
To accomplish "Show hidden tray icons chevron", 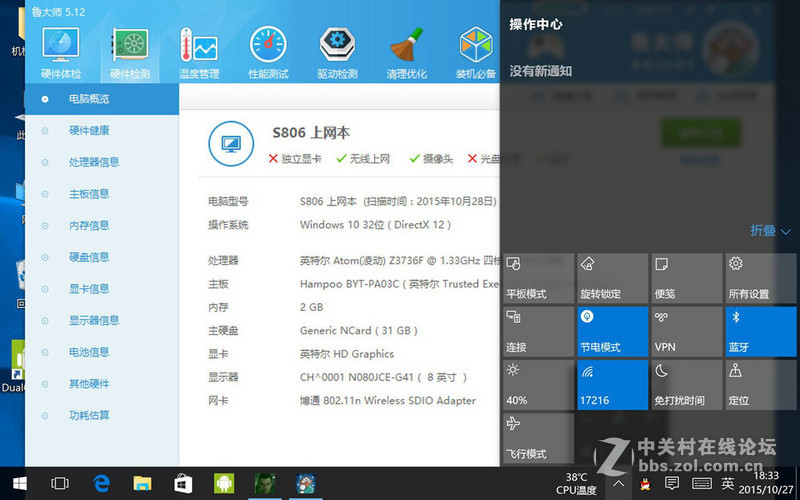I will [x=618, y=483].
